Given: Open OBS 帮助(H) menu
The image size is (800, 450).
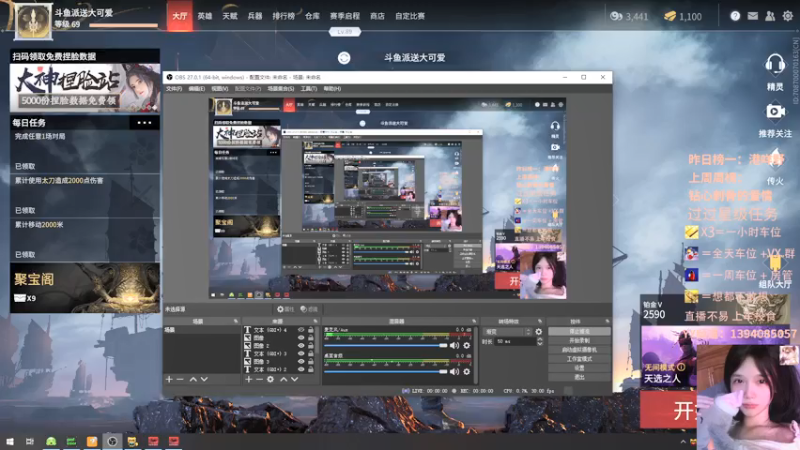Looking at the screenshot, I should (x=332, y=89).
